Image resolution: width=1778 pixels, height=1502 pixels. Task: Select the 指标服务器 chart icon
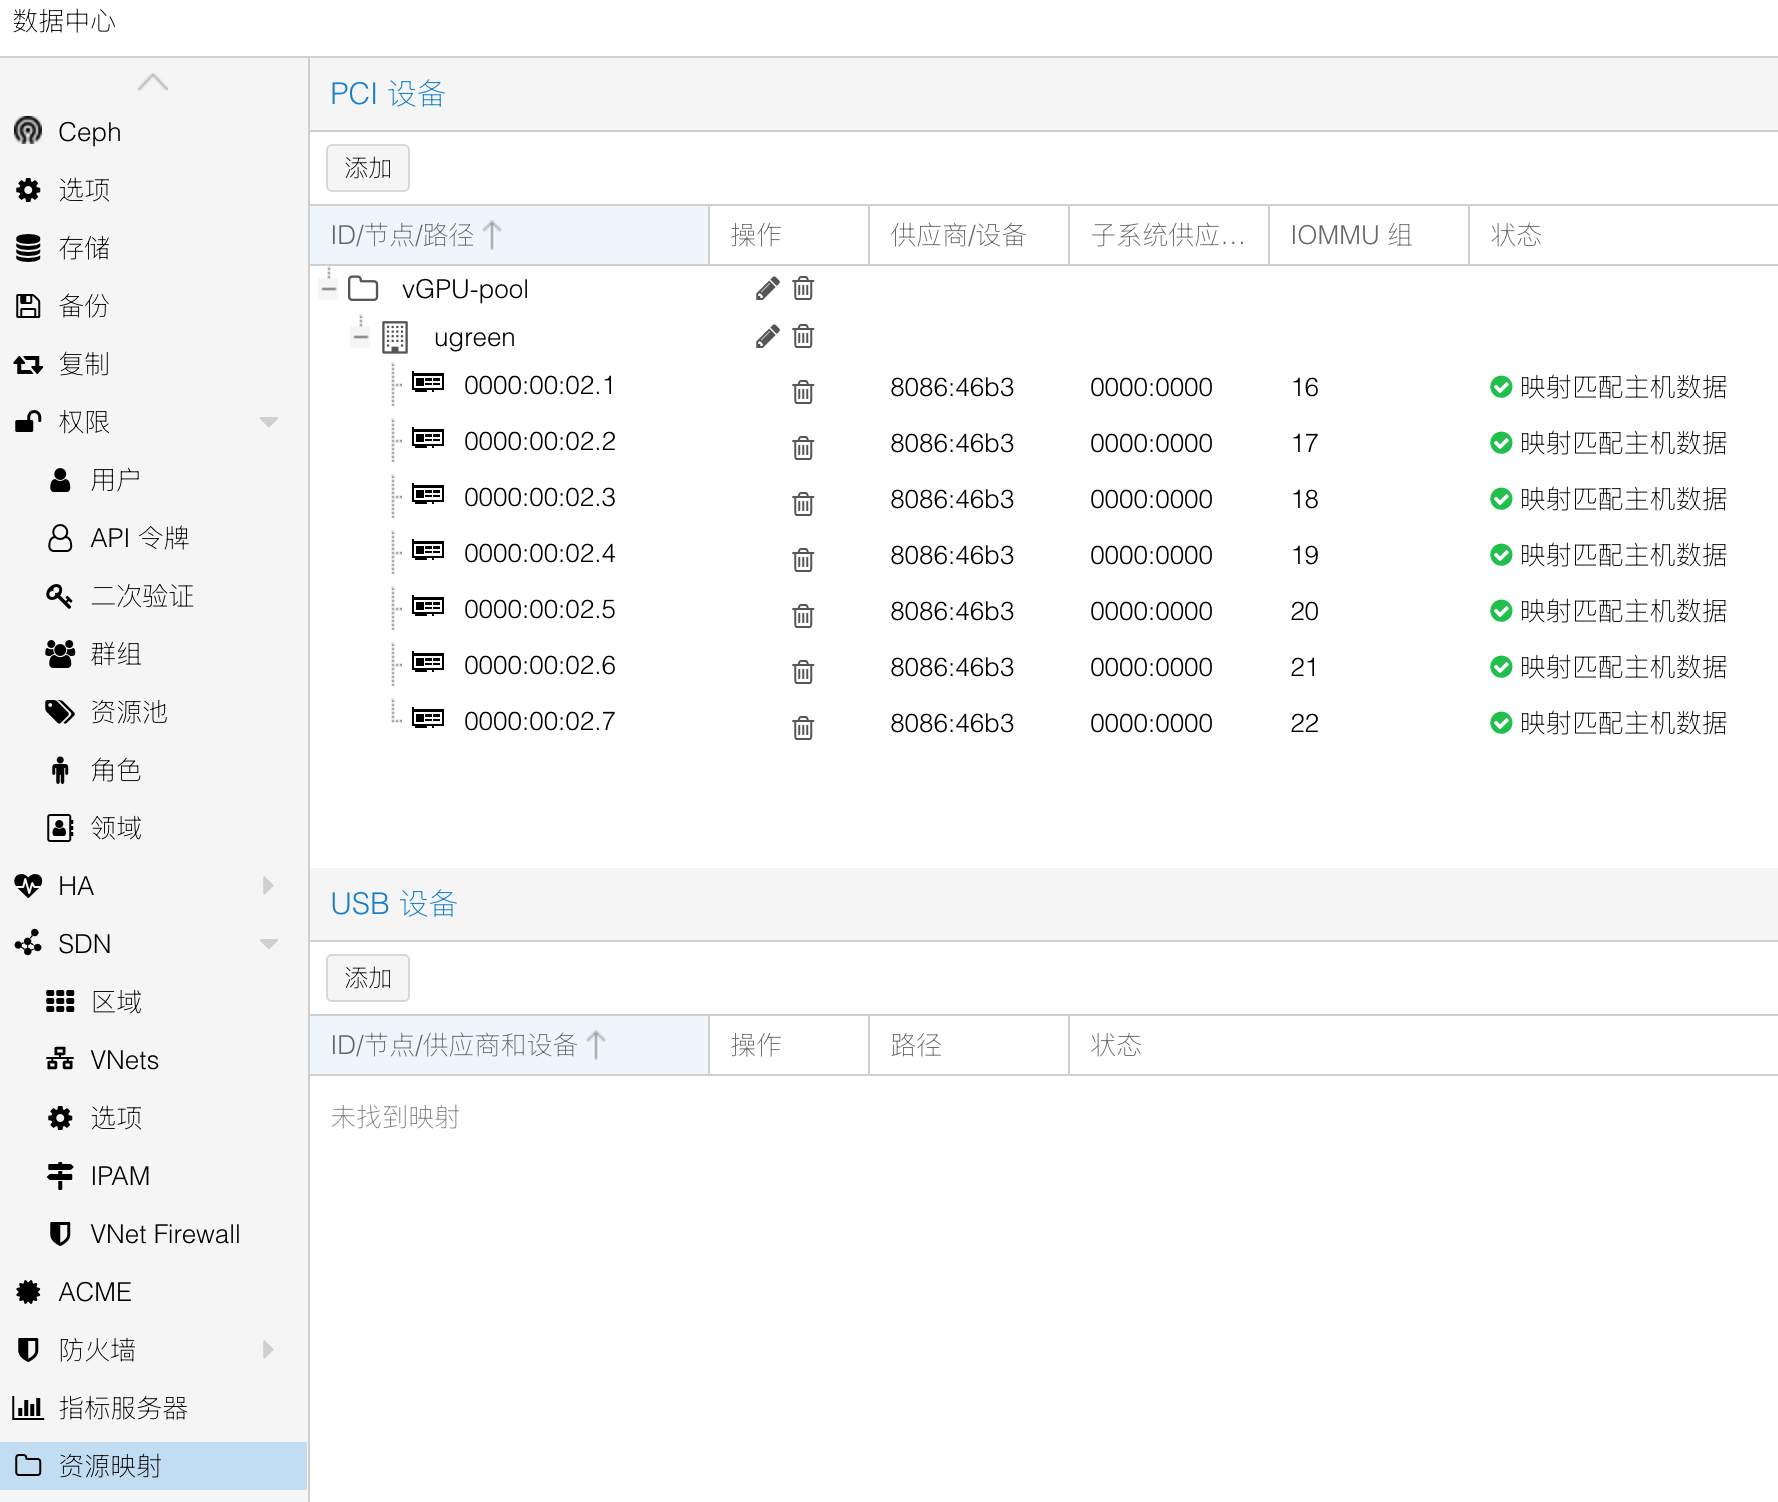[x=27, y=1407]
